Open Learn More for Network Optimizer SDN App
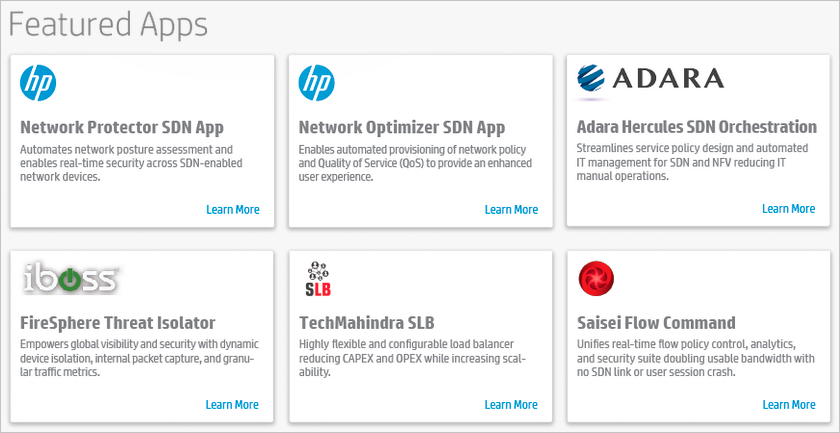The height and width of the screenshot is (433, 840). pyautogui.click(x=511, y=210)
